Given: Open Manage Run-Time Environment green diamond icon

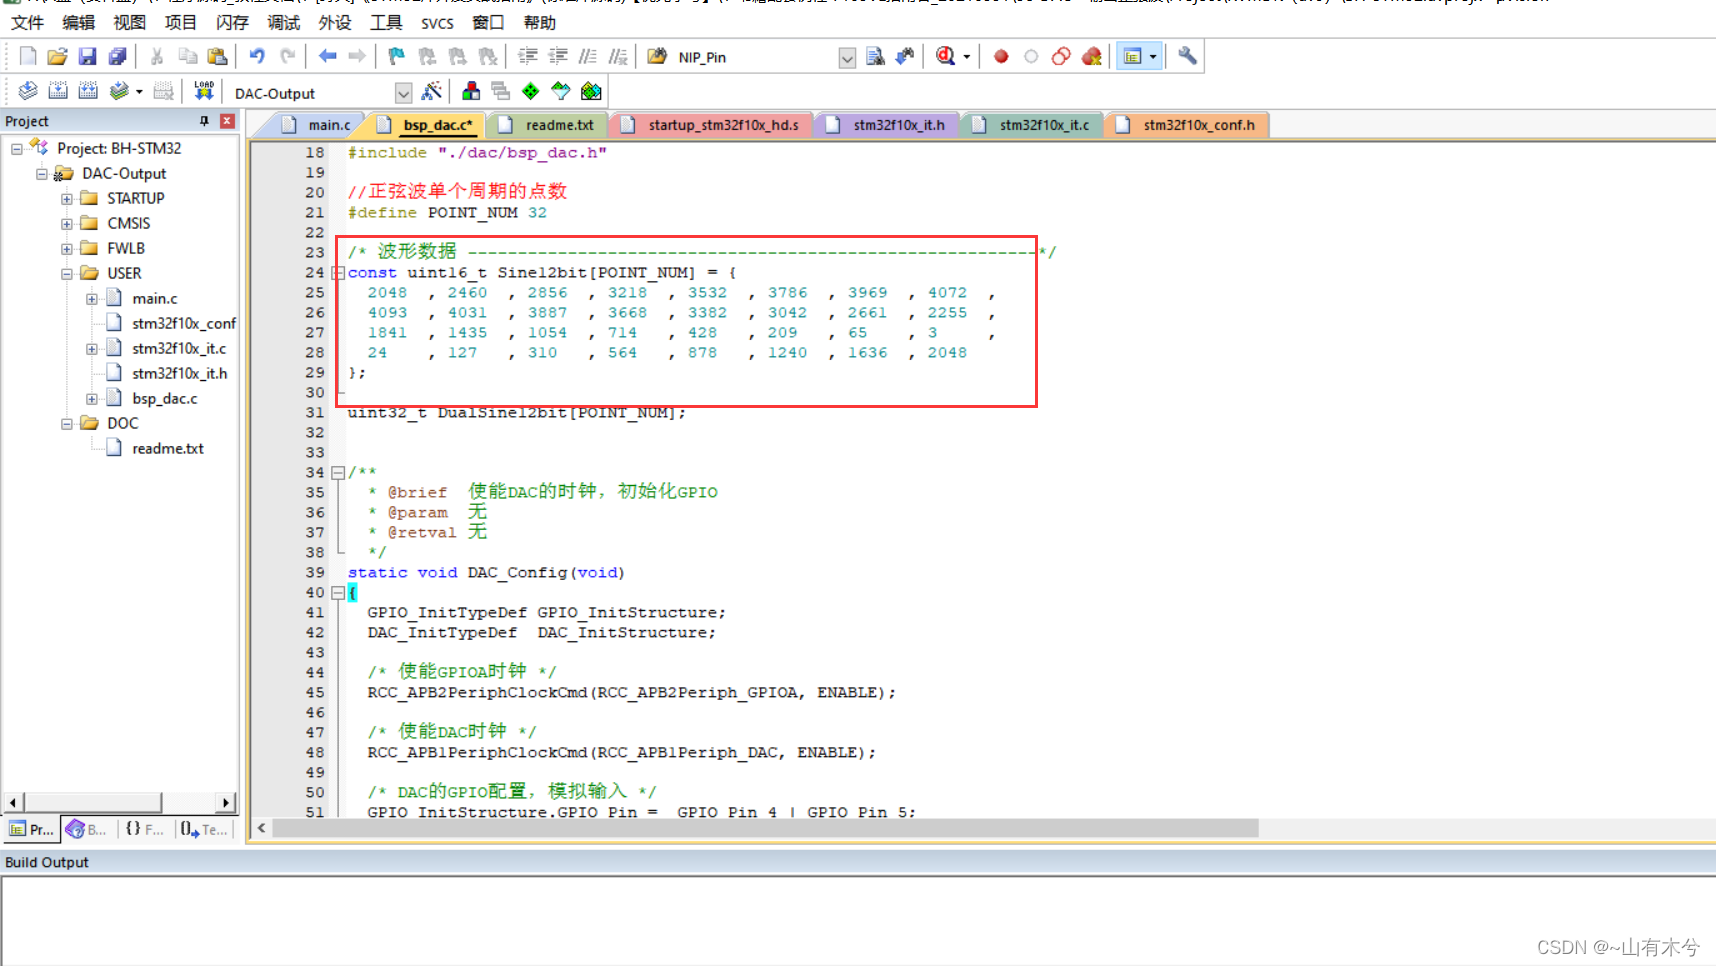Looking at the screenshot, I should (531, 92).
